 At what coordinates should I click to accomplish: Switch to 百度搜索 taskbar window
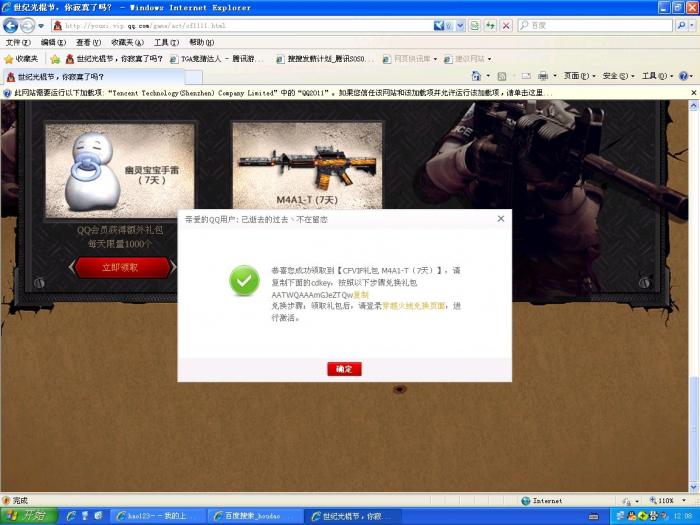coord(254,516)
